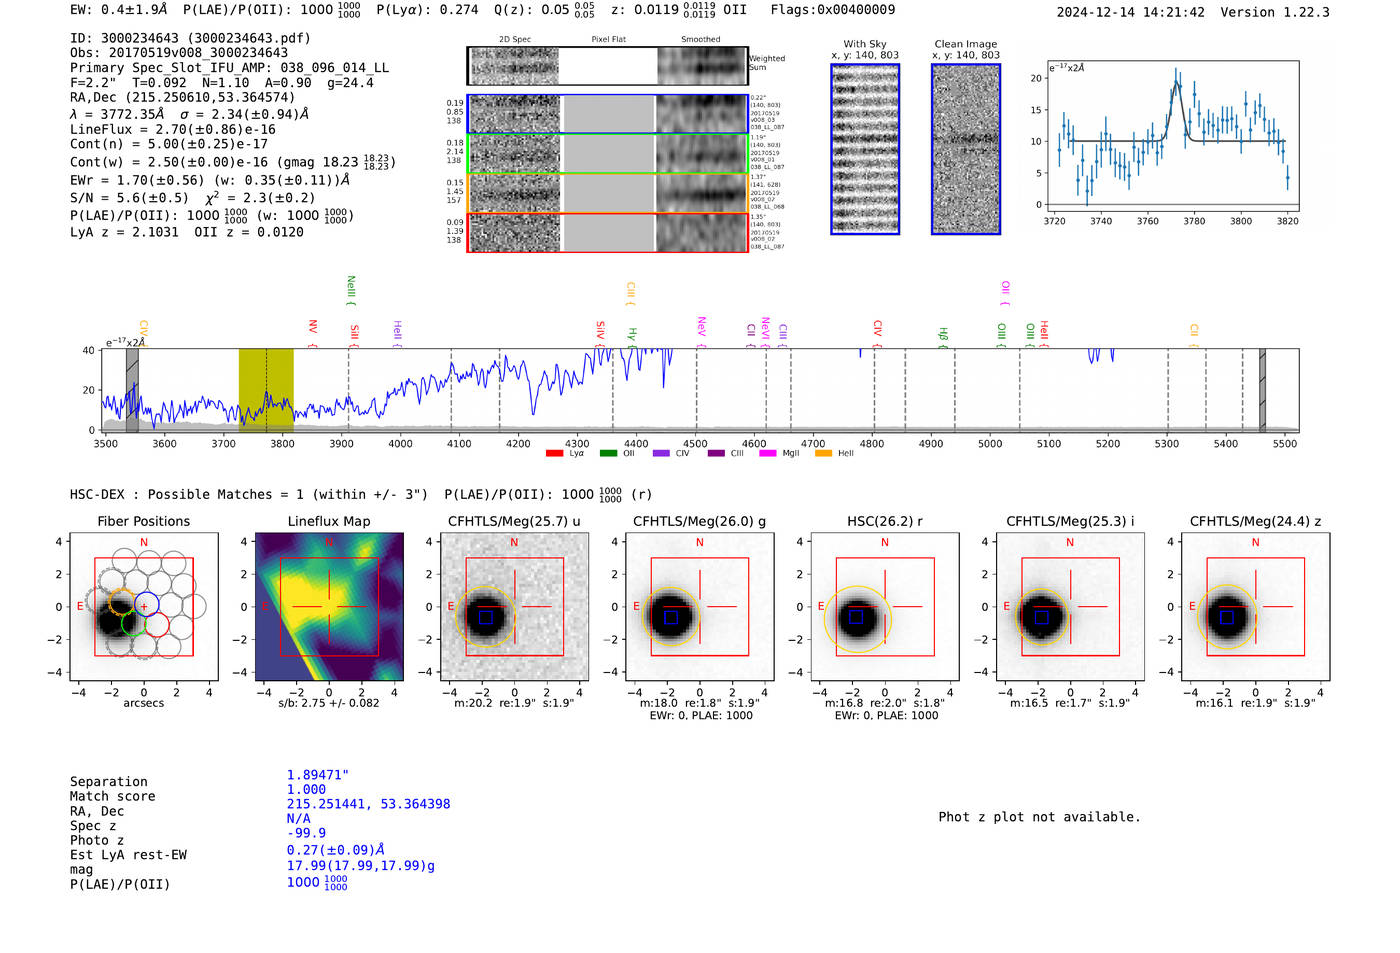Click the Clean Image cutout
The height and width of the screenshot is (953, 1400).
tap(966, 149)
